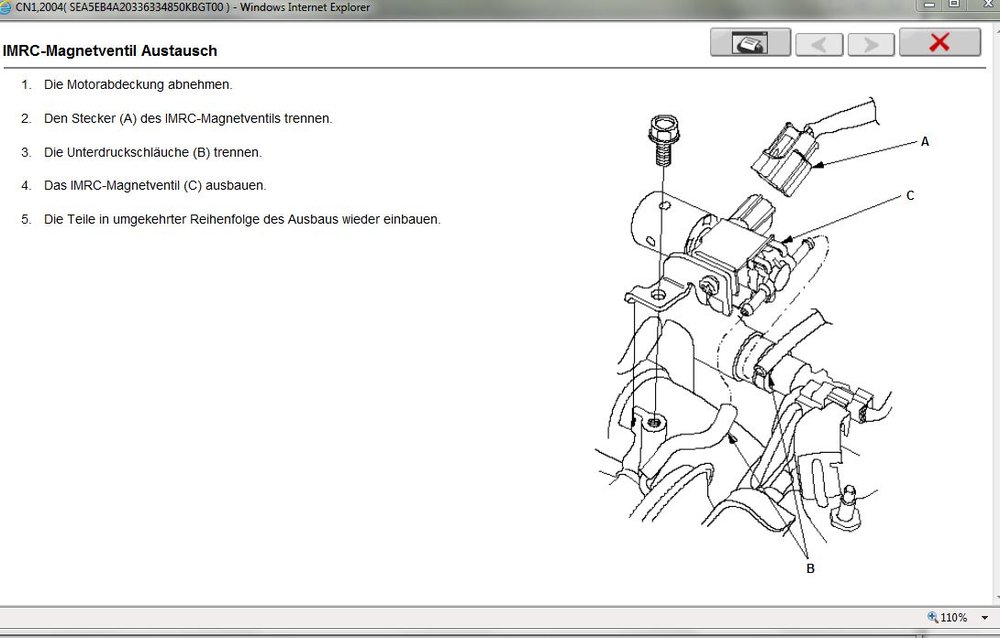The height and width of the screenshot is (638, 1000).
Task: Click label C in the diagram
Action: pyautogui.click(x=910, y=196)
